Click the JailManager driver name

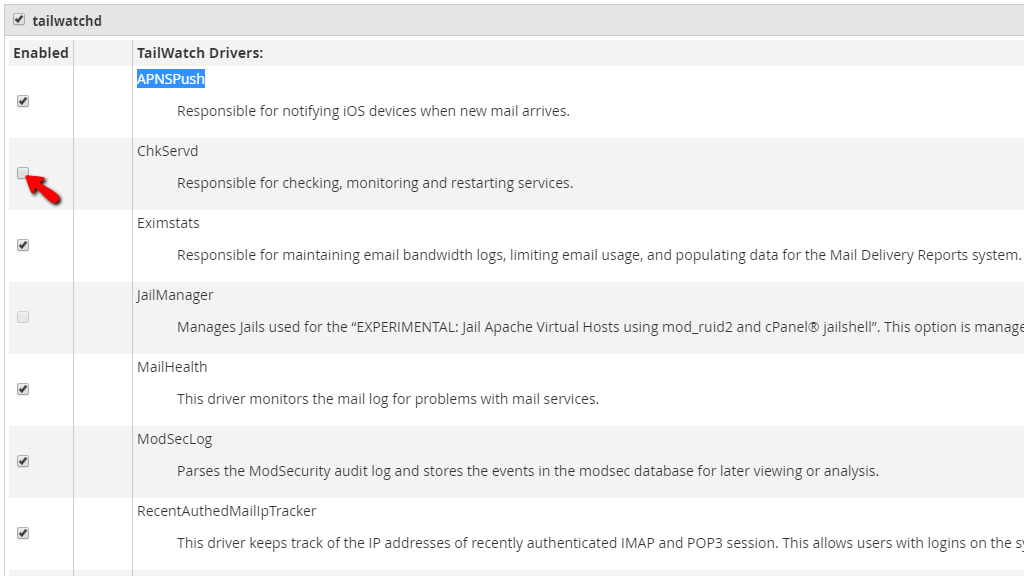point(175,295)
